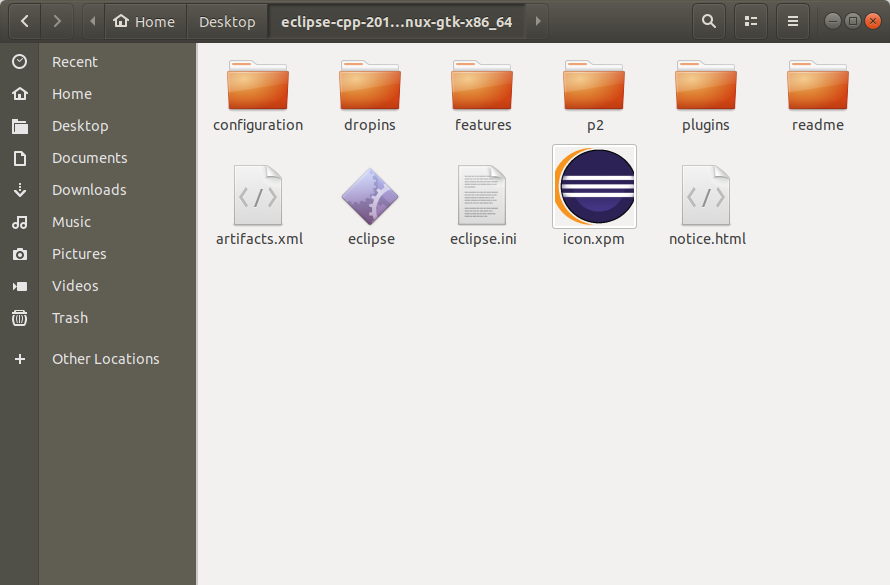The width and height of the screenshot is (890, 585).
Task: Click the Home house icon in sidebar
Action: click(20, 94)
